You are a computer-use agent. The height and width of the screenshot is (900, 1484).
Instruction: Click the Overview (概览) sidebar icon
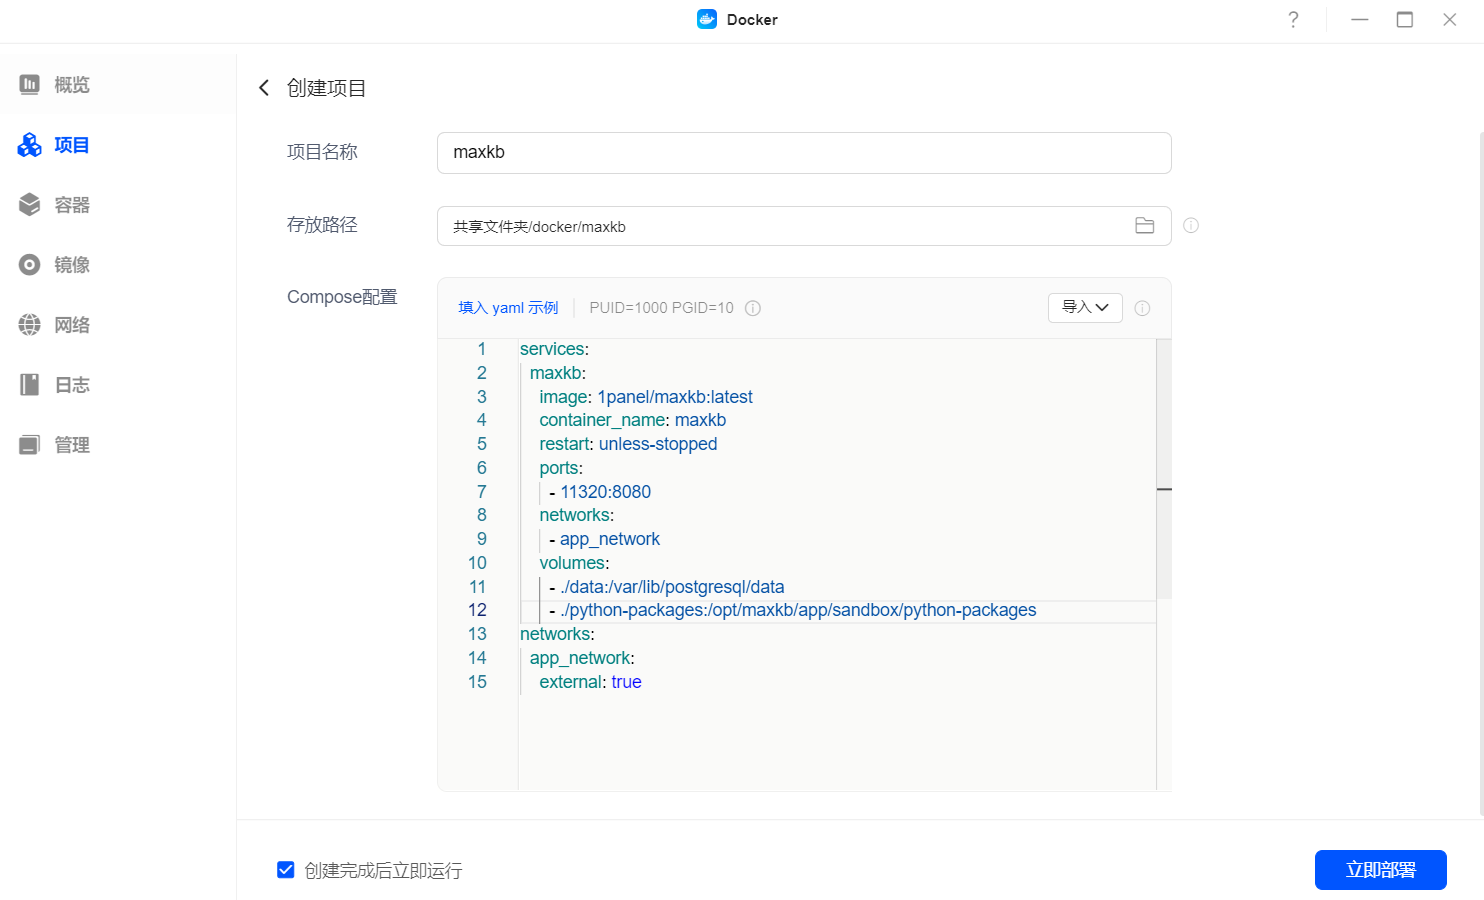[x=30, y=85]
